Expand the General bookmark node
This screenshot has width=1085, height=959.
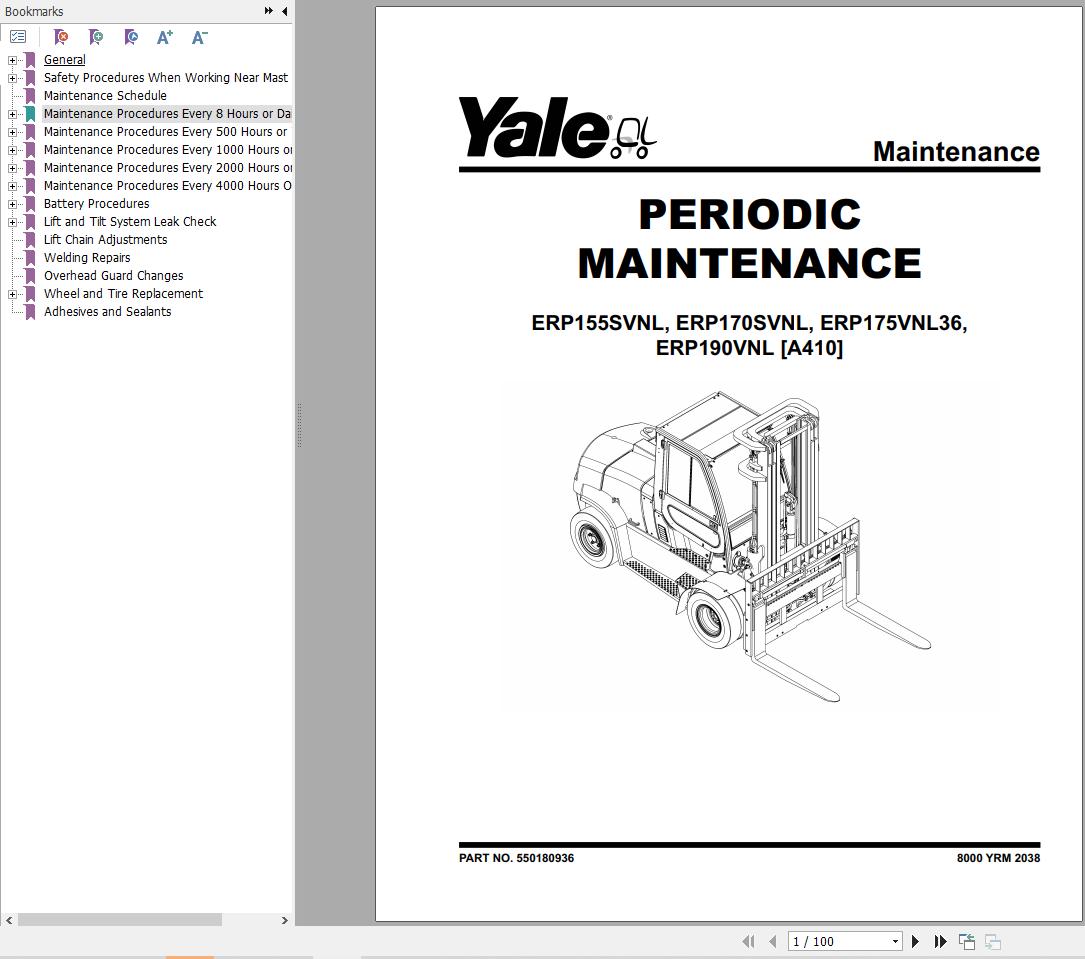click(x=12, y=60)
